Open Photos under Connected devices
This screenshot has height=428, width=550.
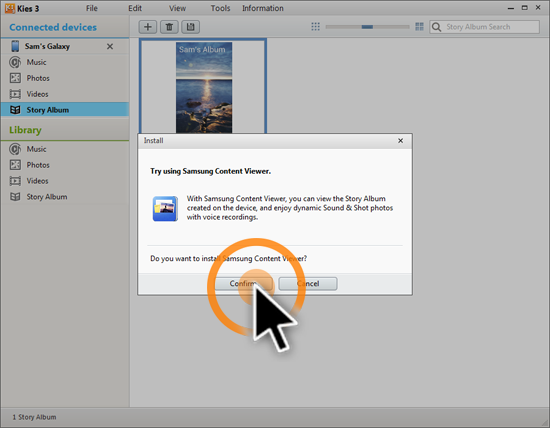[65, 78]
